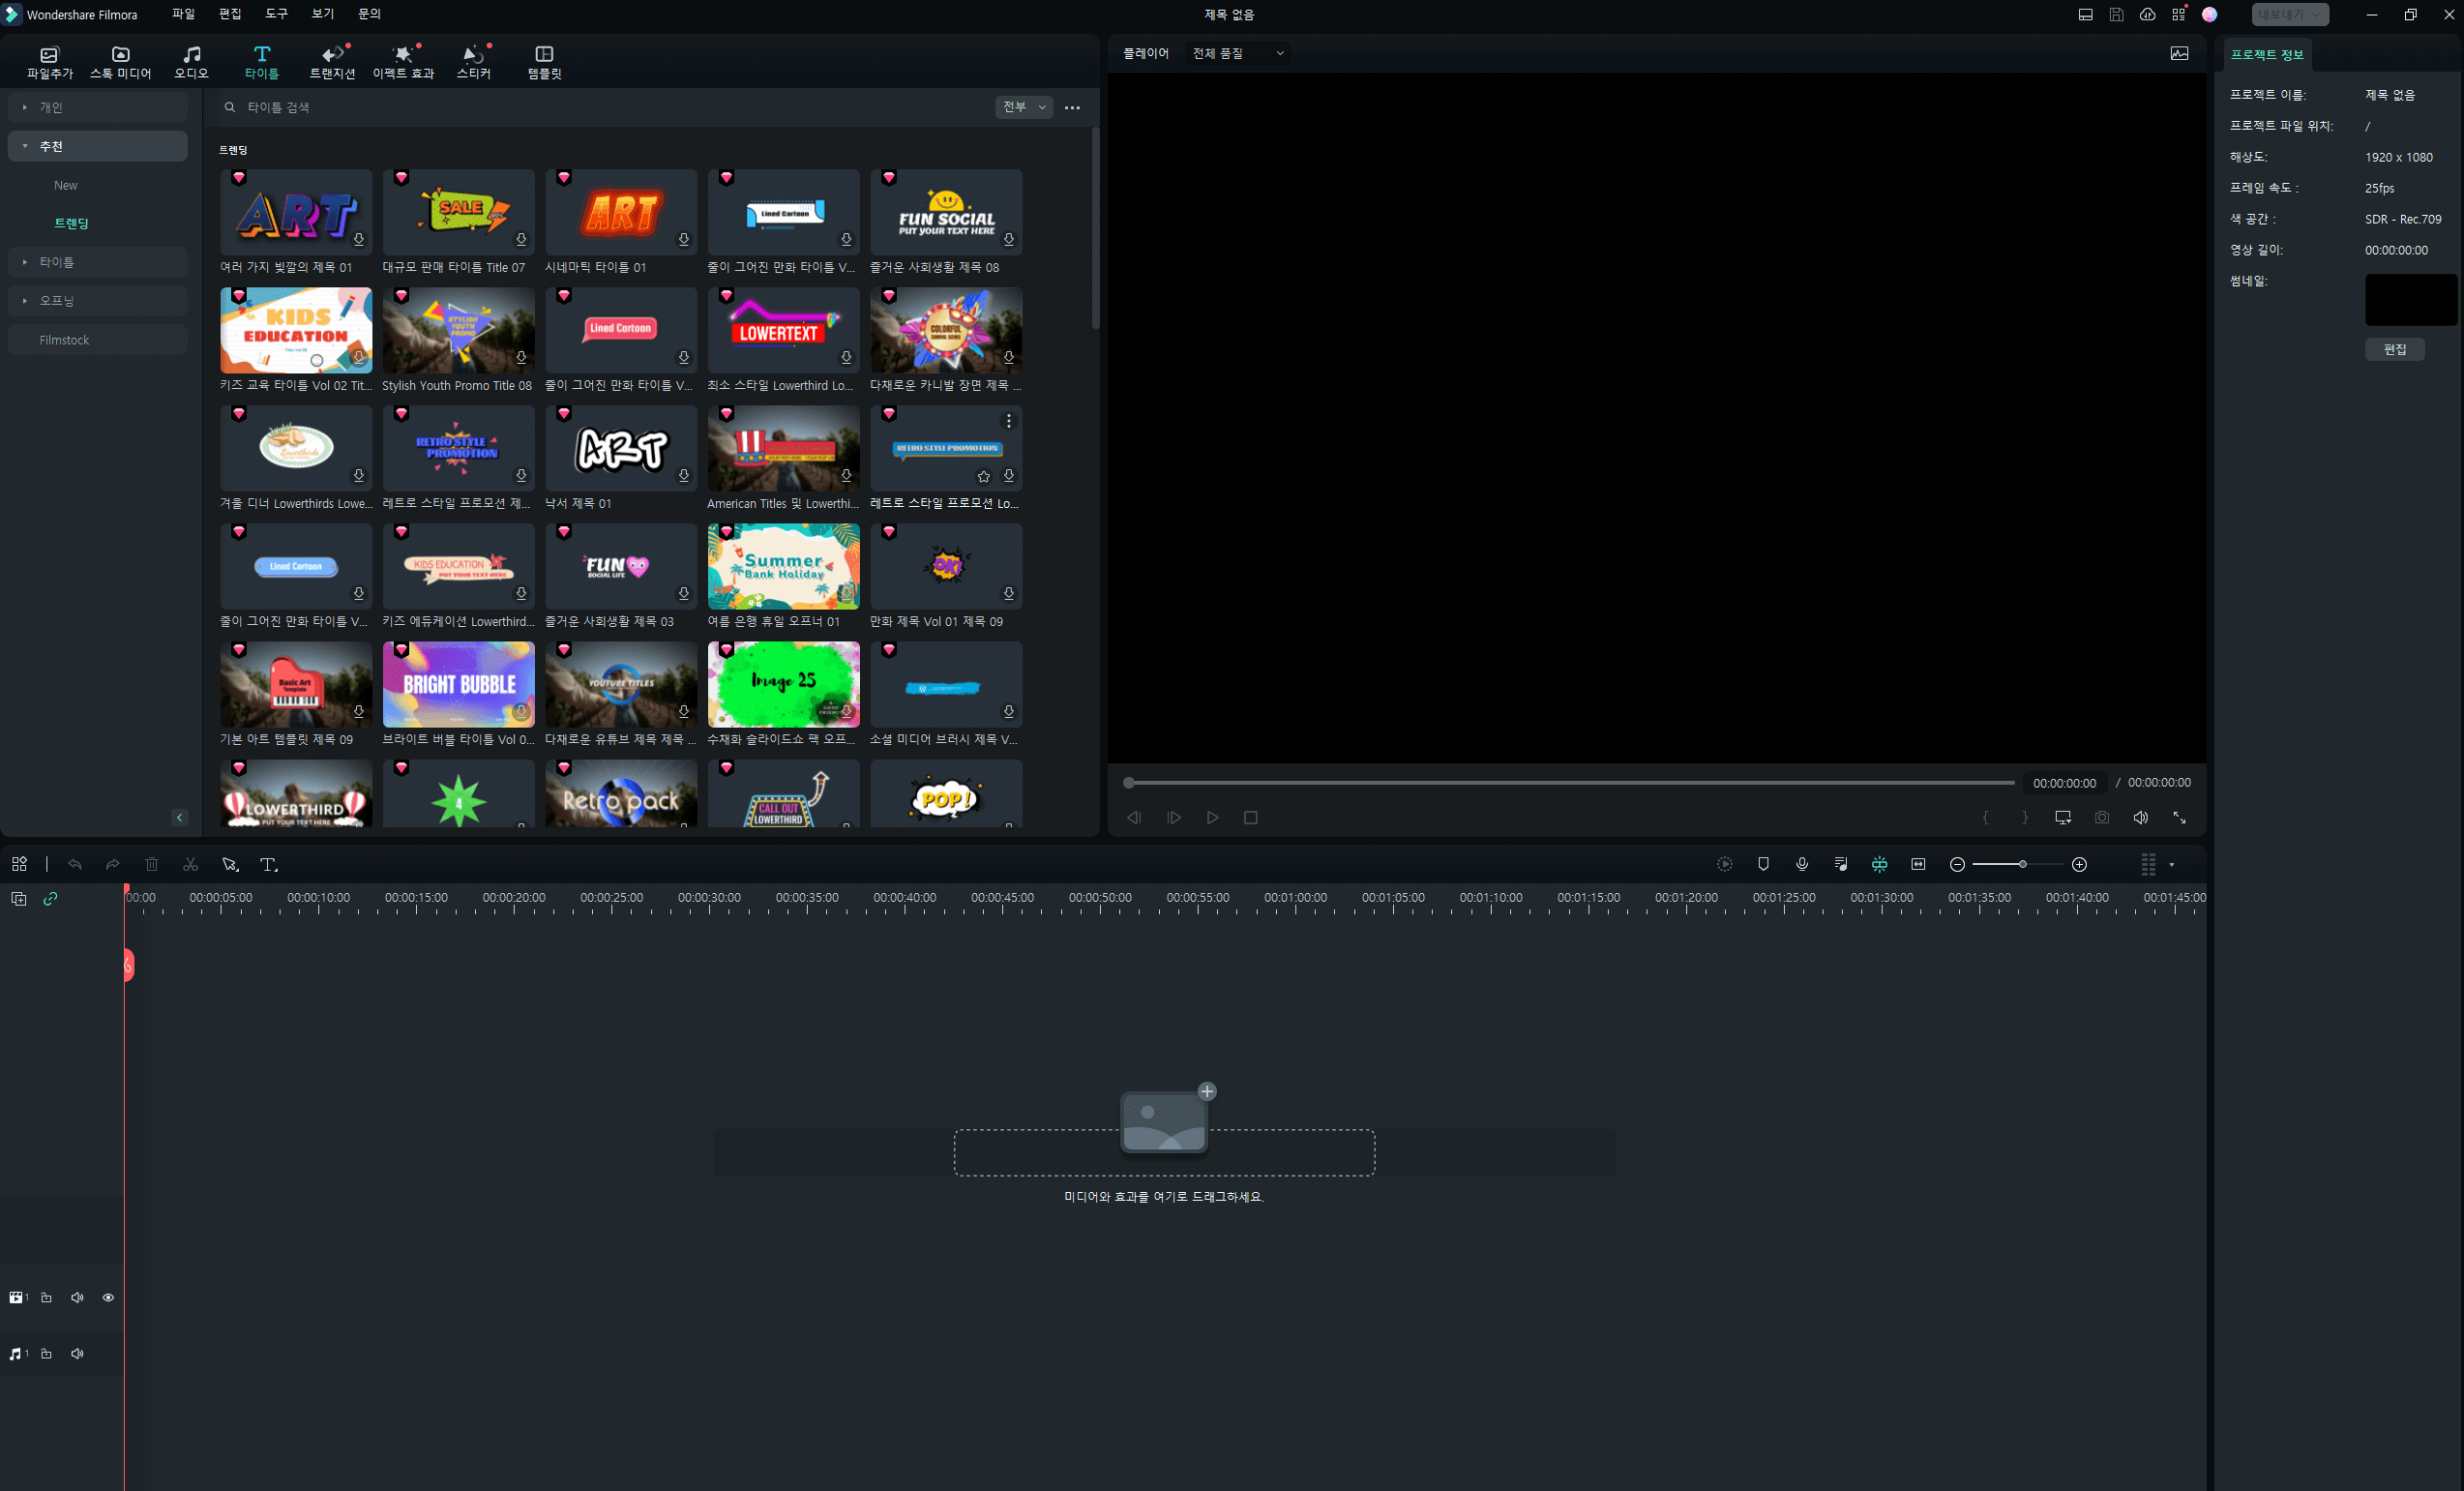Open the 전부 filter dropdown

pyautogui.click(x=1024, y=107)
